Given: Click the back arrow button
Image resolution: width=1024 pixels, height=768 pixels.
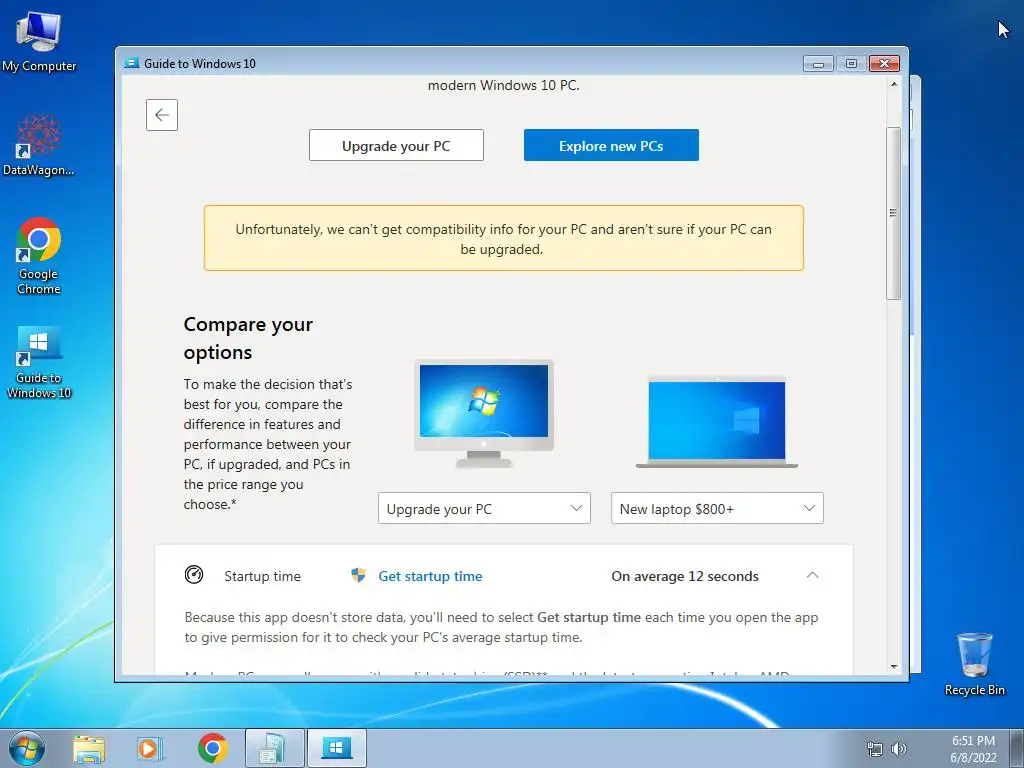Looking at the screenshot, I should (162, 115).
